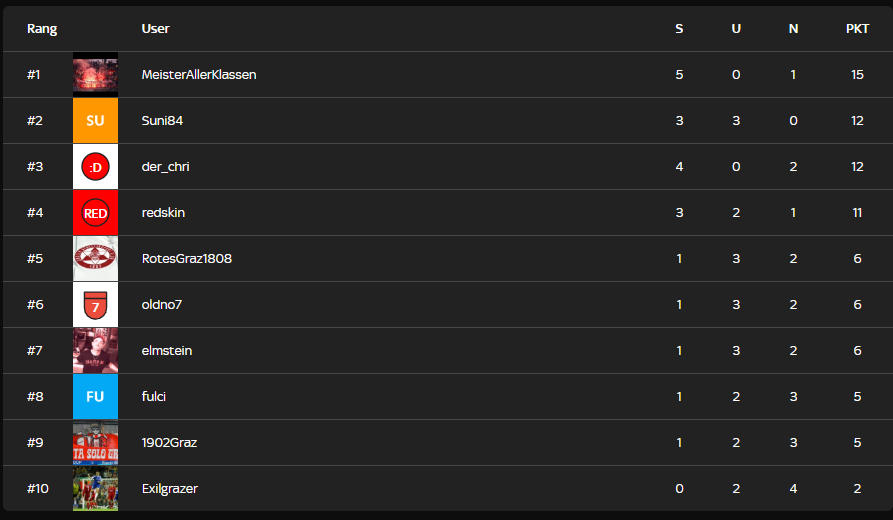
Task: Open the RotesGraz1808 username link
Action: pos(187,259)
